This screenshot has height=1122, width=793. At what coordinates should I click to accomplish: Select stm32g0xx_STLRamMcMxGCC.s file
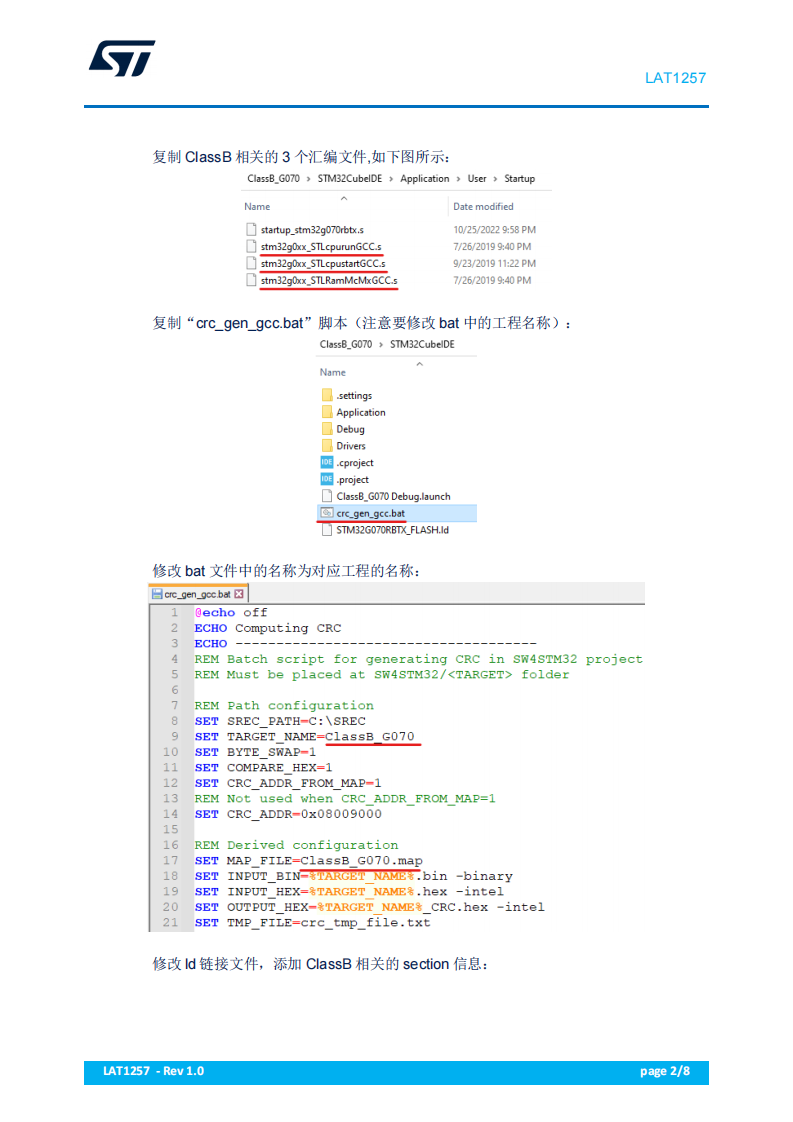(329, 280)
